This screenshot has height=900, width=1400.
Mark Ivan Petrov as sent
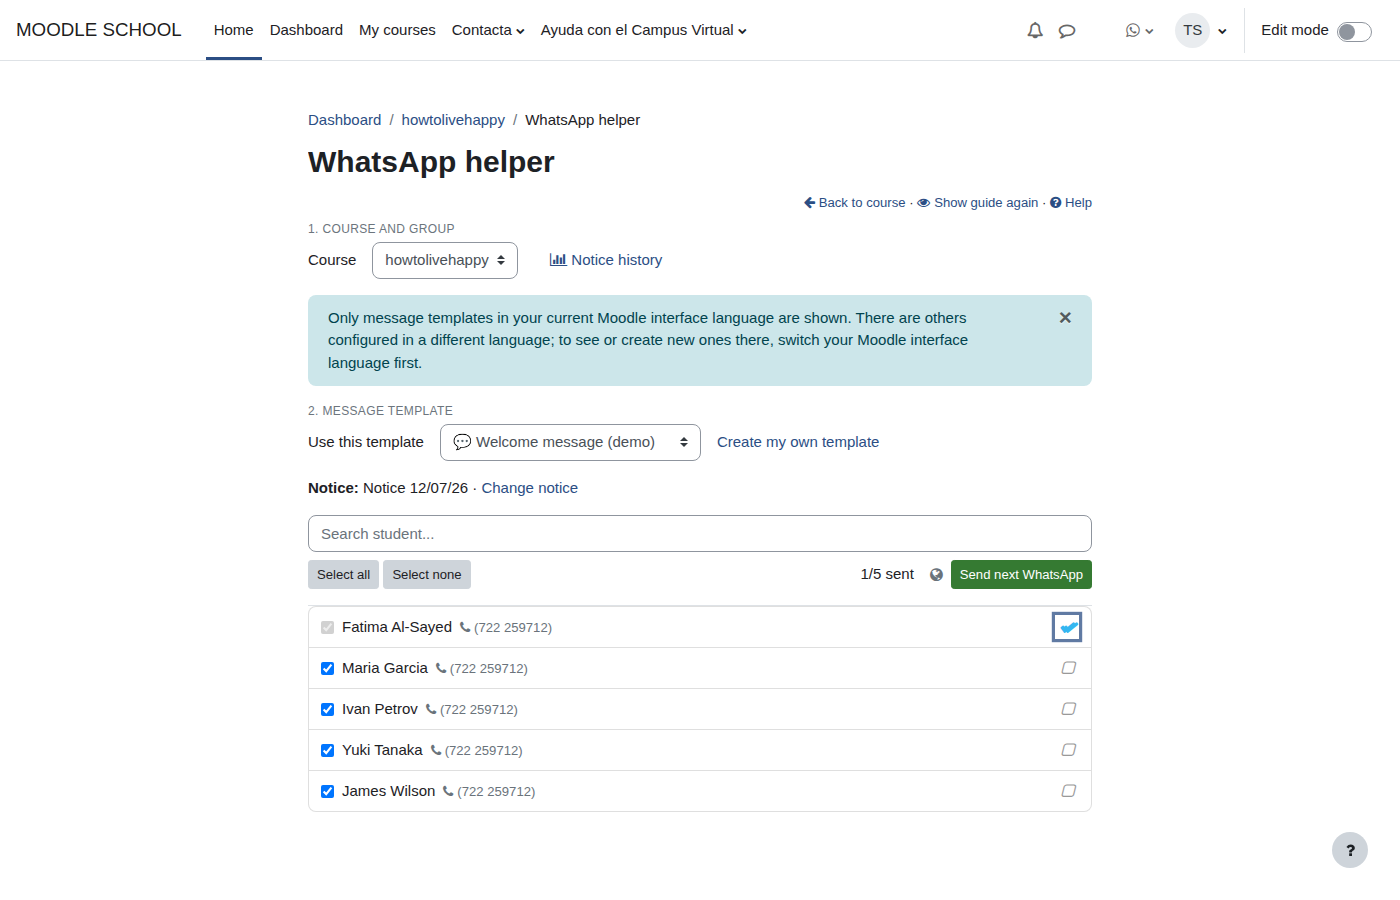coord(1068,709)
